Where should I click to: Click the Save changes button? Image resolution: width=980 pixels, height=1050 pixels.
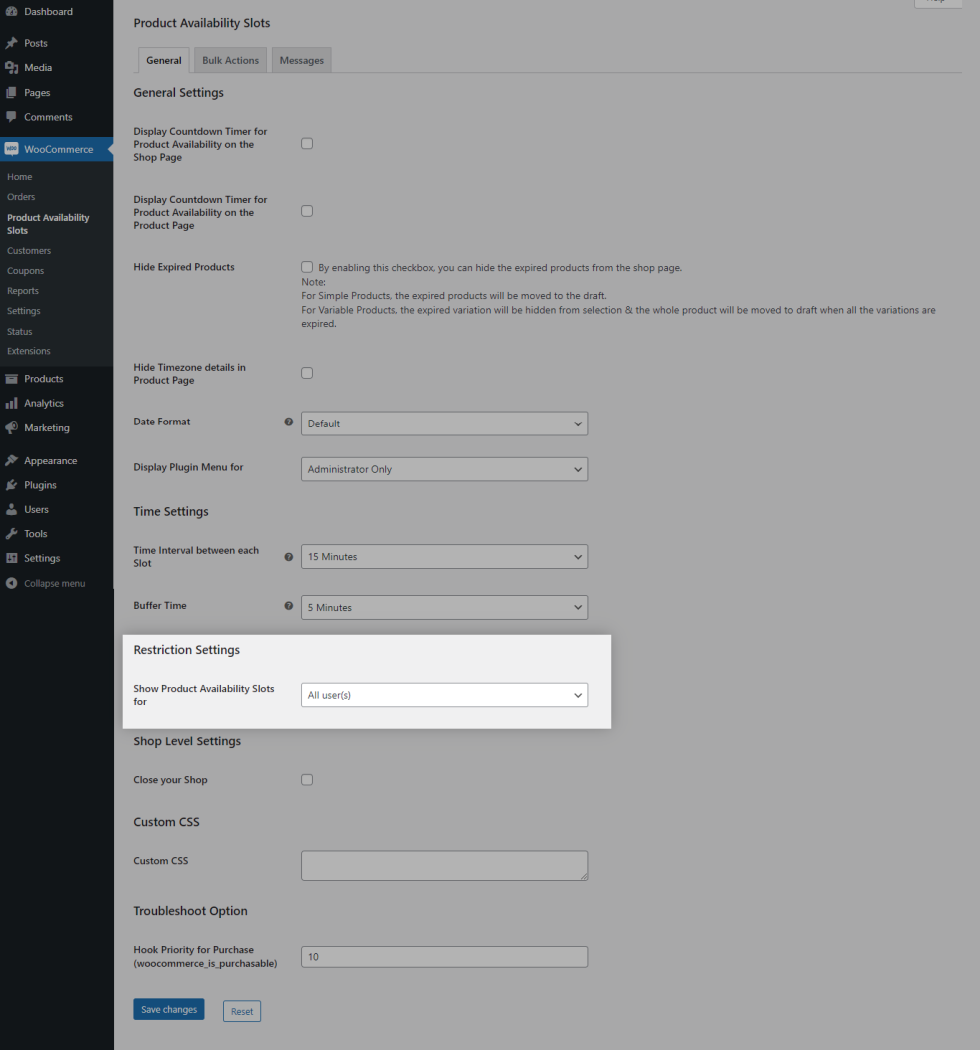pyautogui.click(x=169, y=1010)
